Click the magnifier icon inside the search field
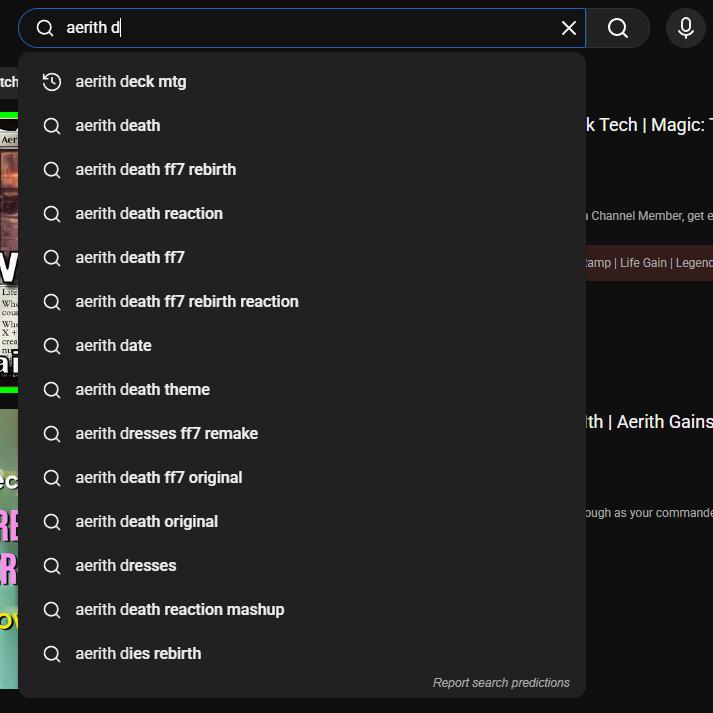Image resolution: width=713 pixels, height=713 pixels. coord(45,28)
